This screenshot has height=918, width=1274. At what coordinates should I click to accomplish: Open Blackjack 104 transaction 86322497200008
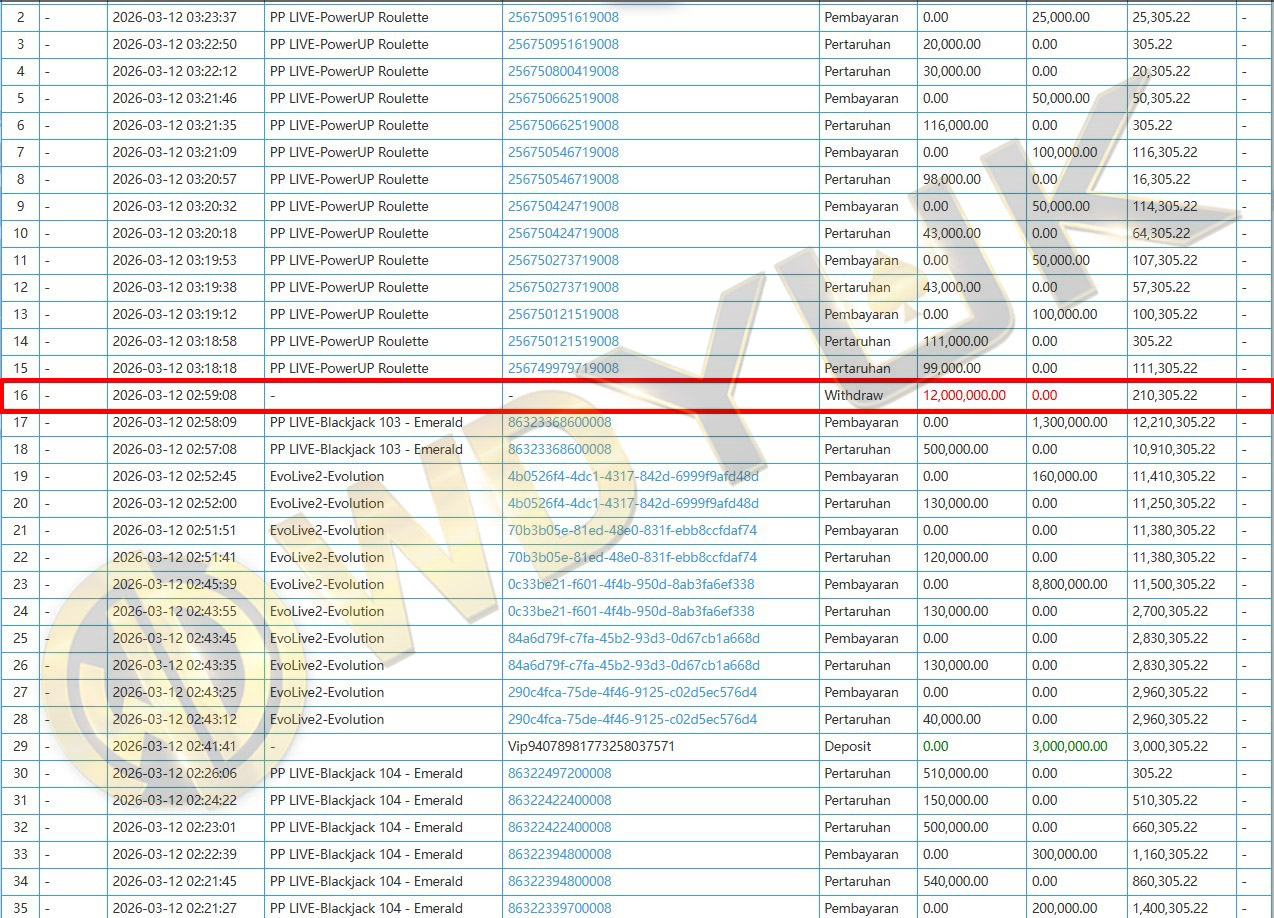[559, 773]
